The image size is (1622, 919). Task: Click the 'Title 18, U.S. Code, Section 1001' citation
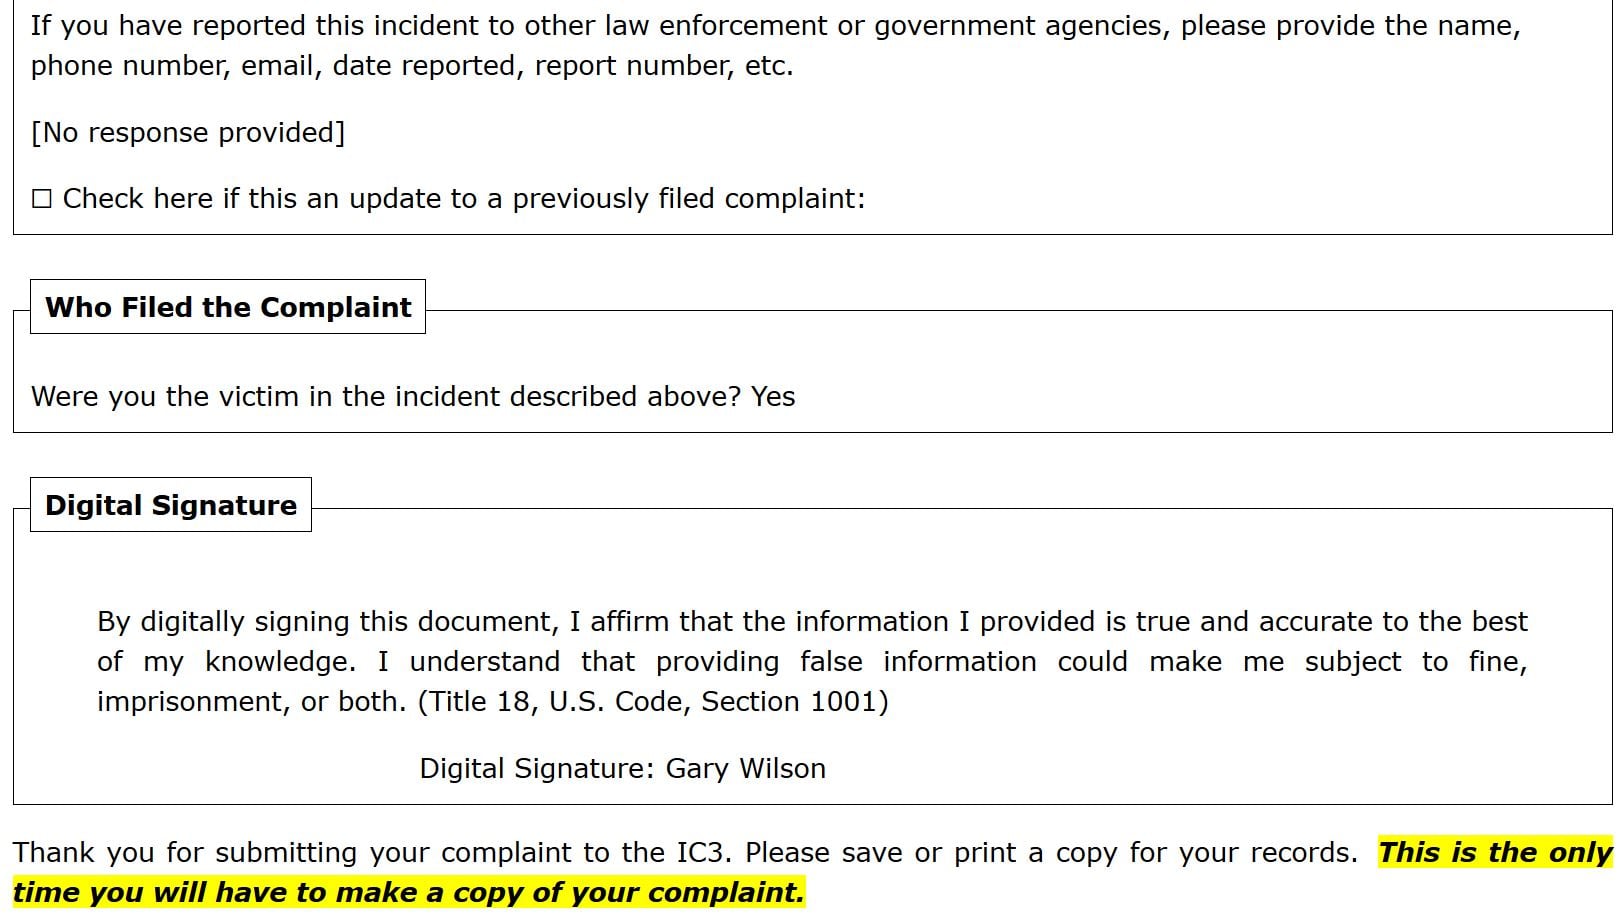[653, 702]
